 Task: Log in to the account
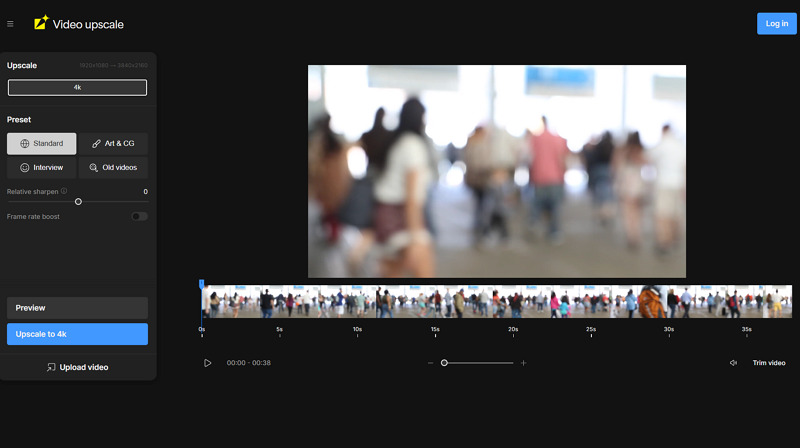tap(776, 24)
